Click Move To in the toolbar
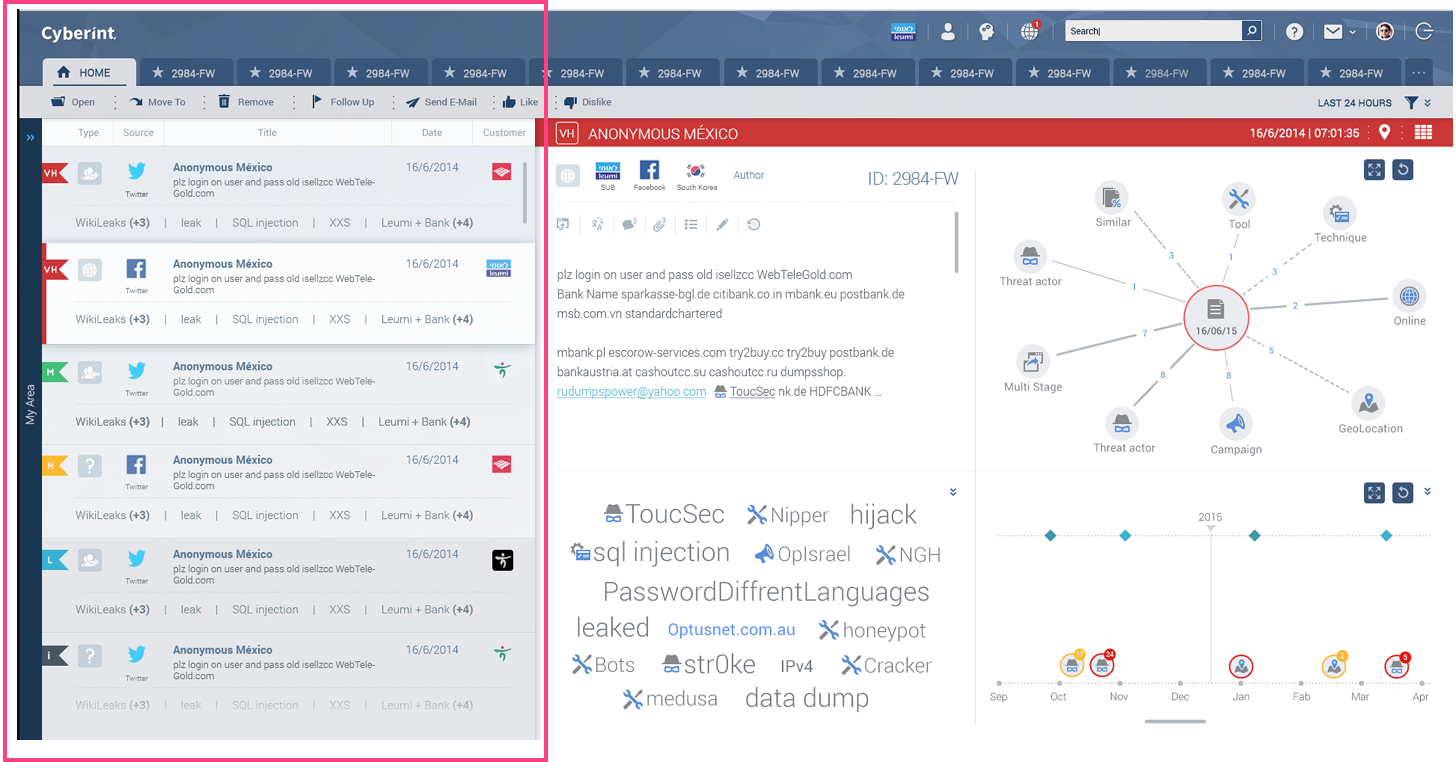The image size is (1456, 762). tap(157, 102)
